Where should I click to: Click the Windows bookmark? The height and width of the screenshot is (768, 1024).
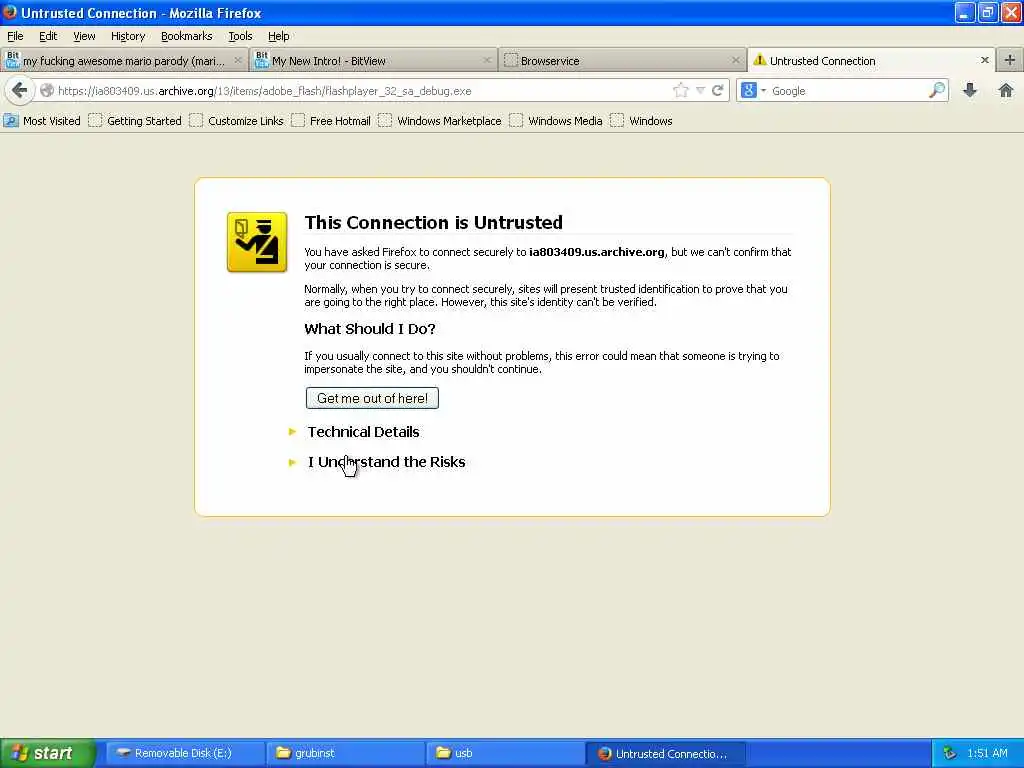coord(641,121)
